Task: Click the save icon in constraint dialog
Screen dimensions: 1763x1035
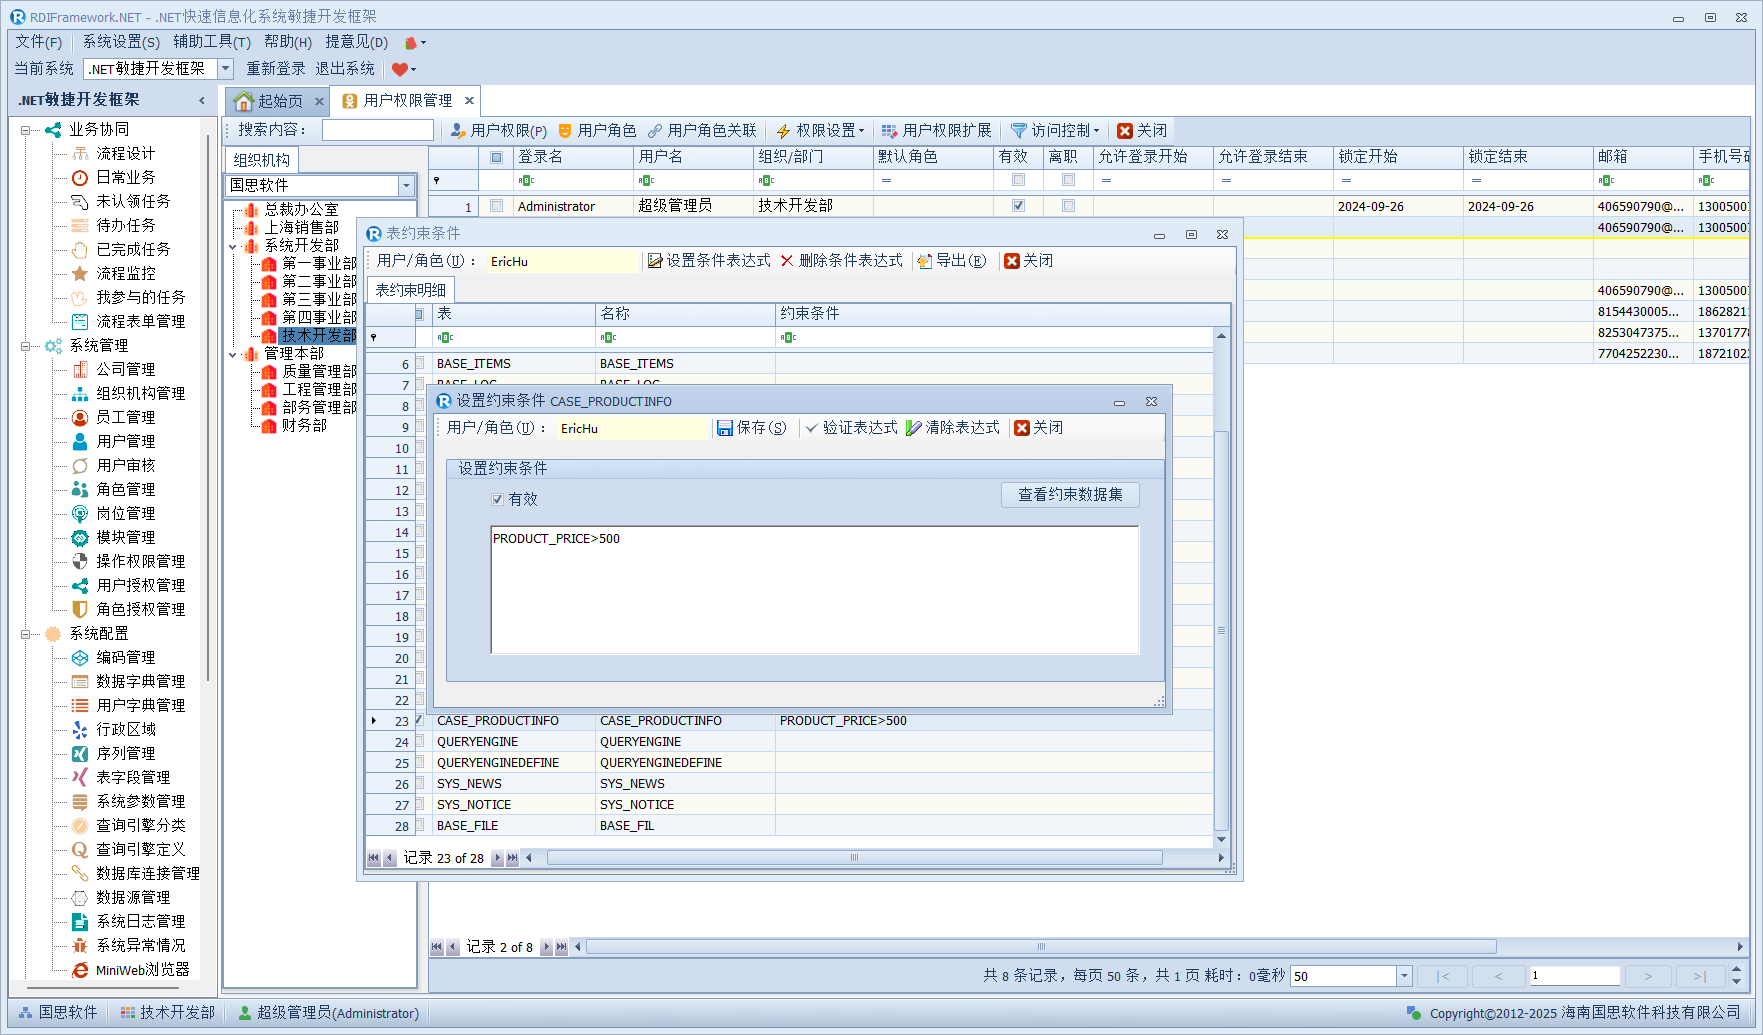Action: (x=725, y=428)
